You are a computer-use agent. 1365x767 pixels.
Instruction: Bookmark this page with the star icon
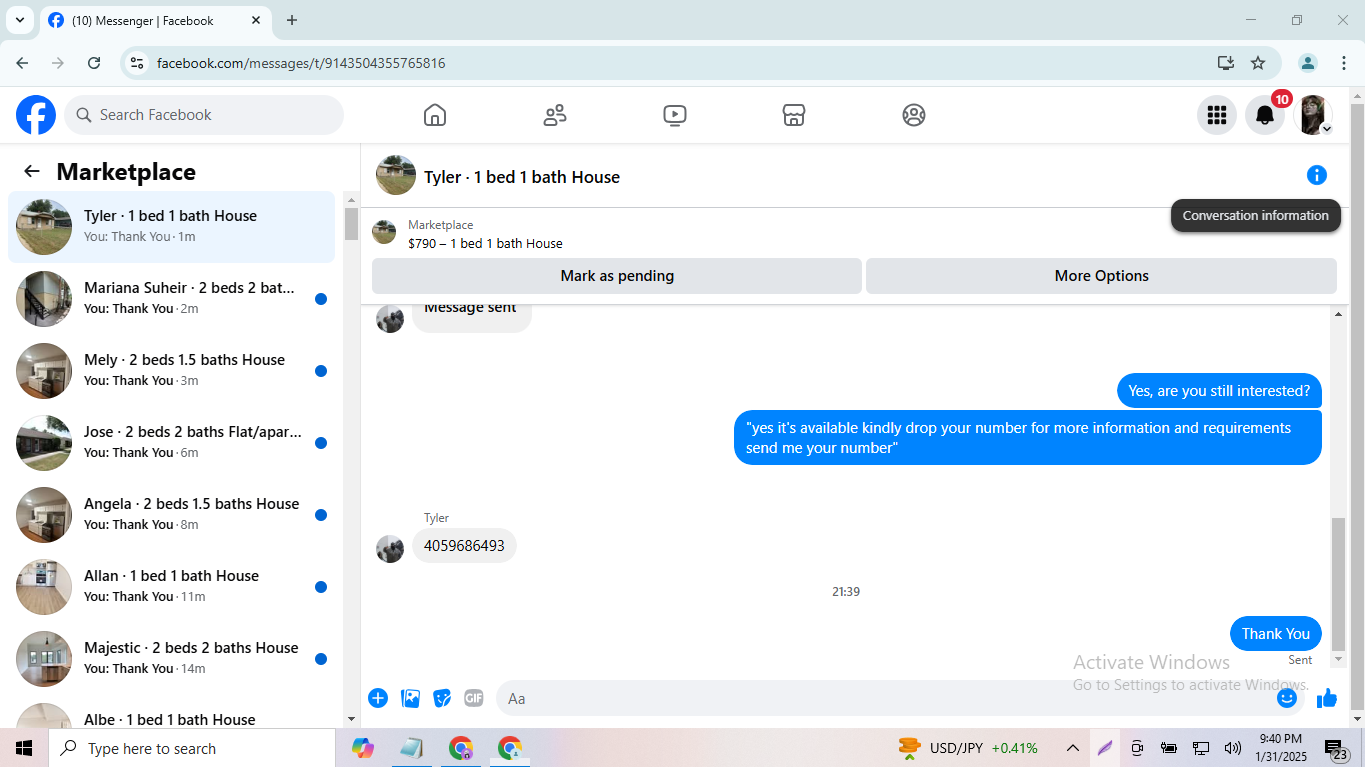(1258, 63)
